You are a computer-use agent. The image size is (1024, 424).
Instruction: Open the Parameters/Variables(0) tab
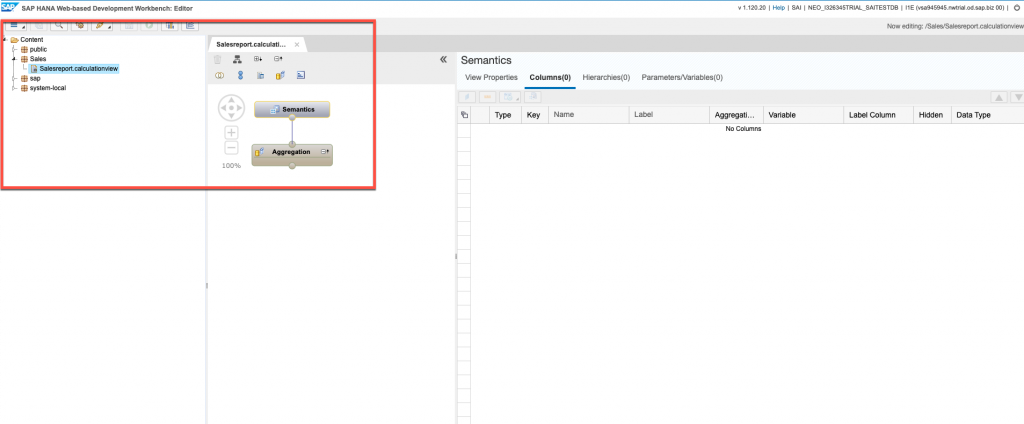682,77
